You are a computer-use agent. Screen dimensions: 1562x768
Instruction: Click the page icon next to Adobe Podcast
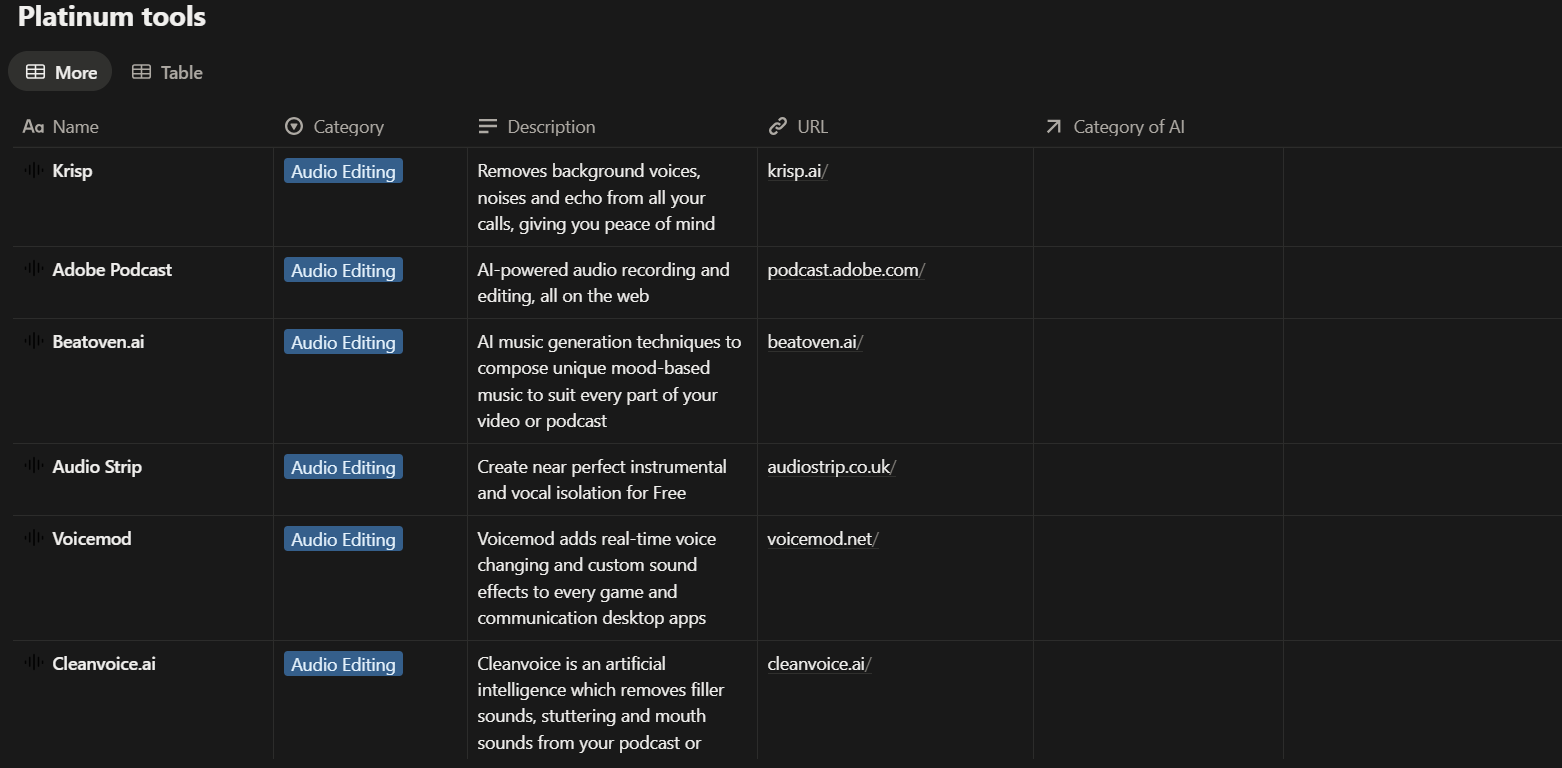(x=33, y=269)
